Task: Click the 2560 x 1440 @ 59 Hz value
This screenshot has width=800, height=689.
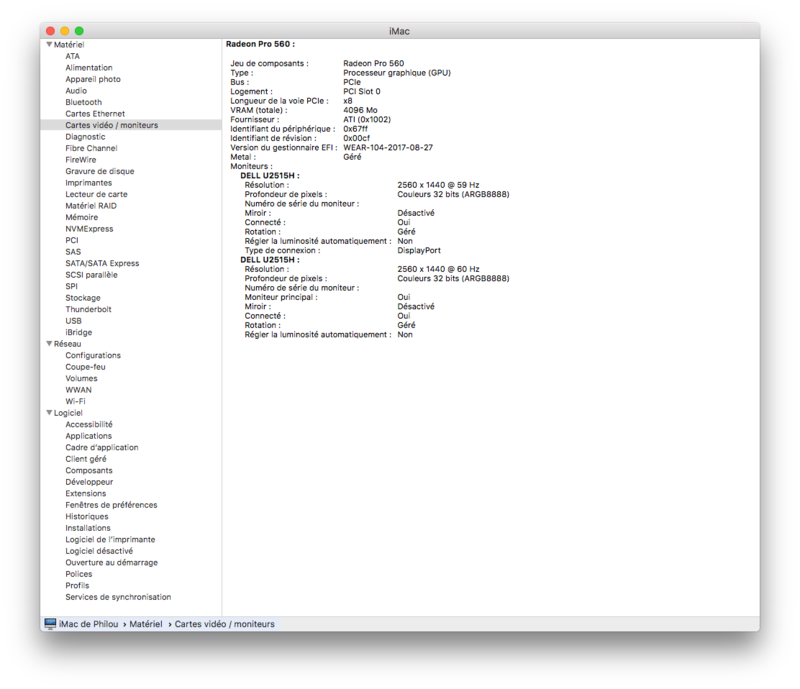Action: (438, 185)
